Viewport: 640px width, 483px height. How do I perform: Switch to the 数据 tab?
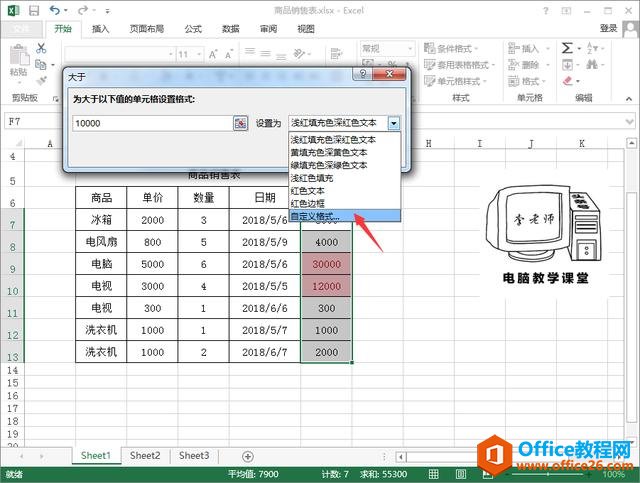click(x=231, y=29)
